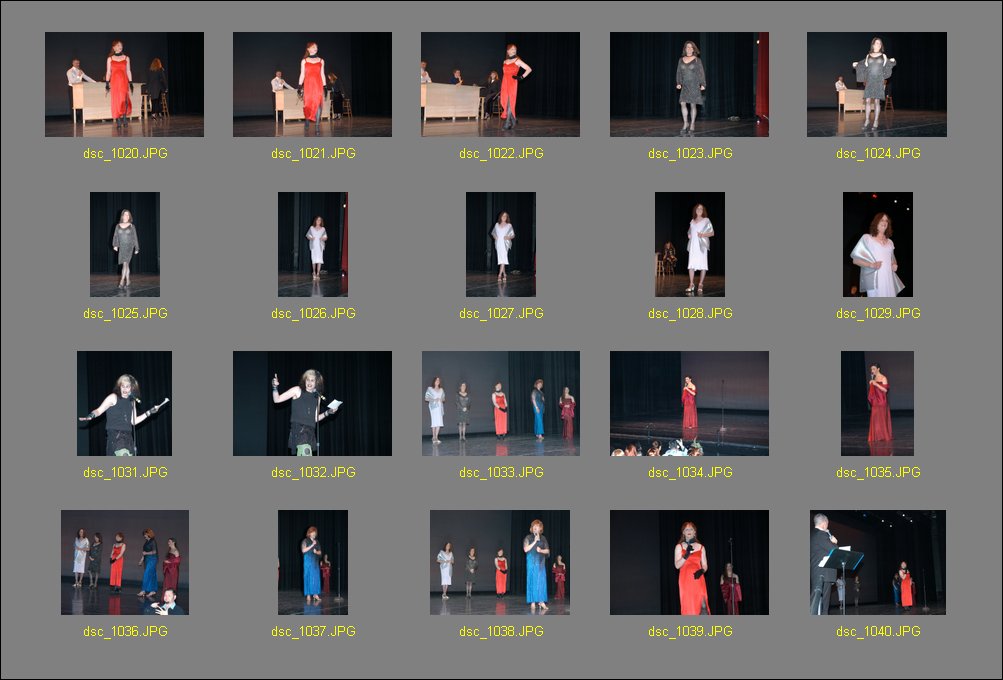Open the thumbnail above dsc_1023.JPG

[690, 84]
